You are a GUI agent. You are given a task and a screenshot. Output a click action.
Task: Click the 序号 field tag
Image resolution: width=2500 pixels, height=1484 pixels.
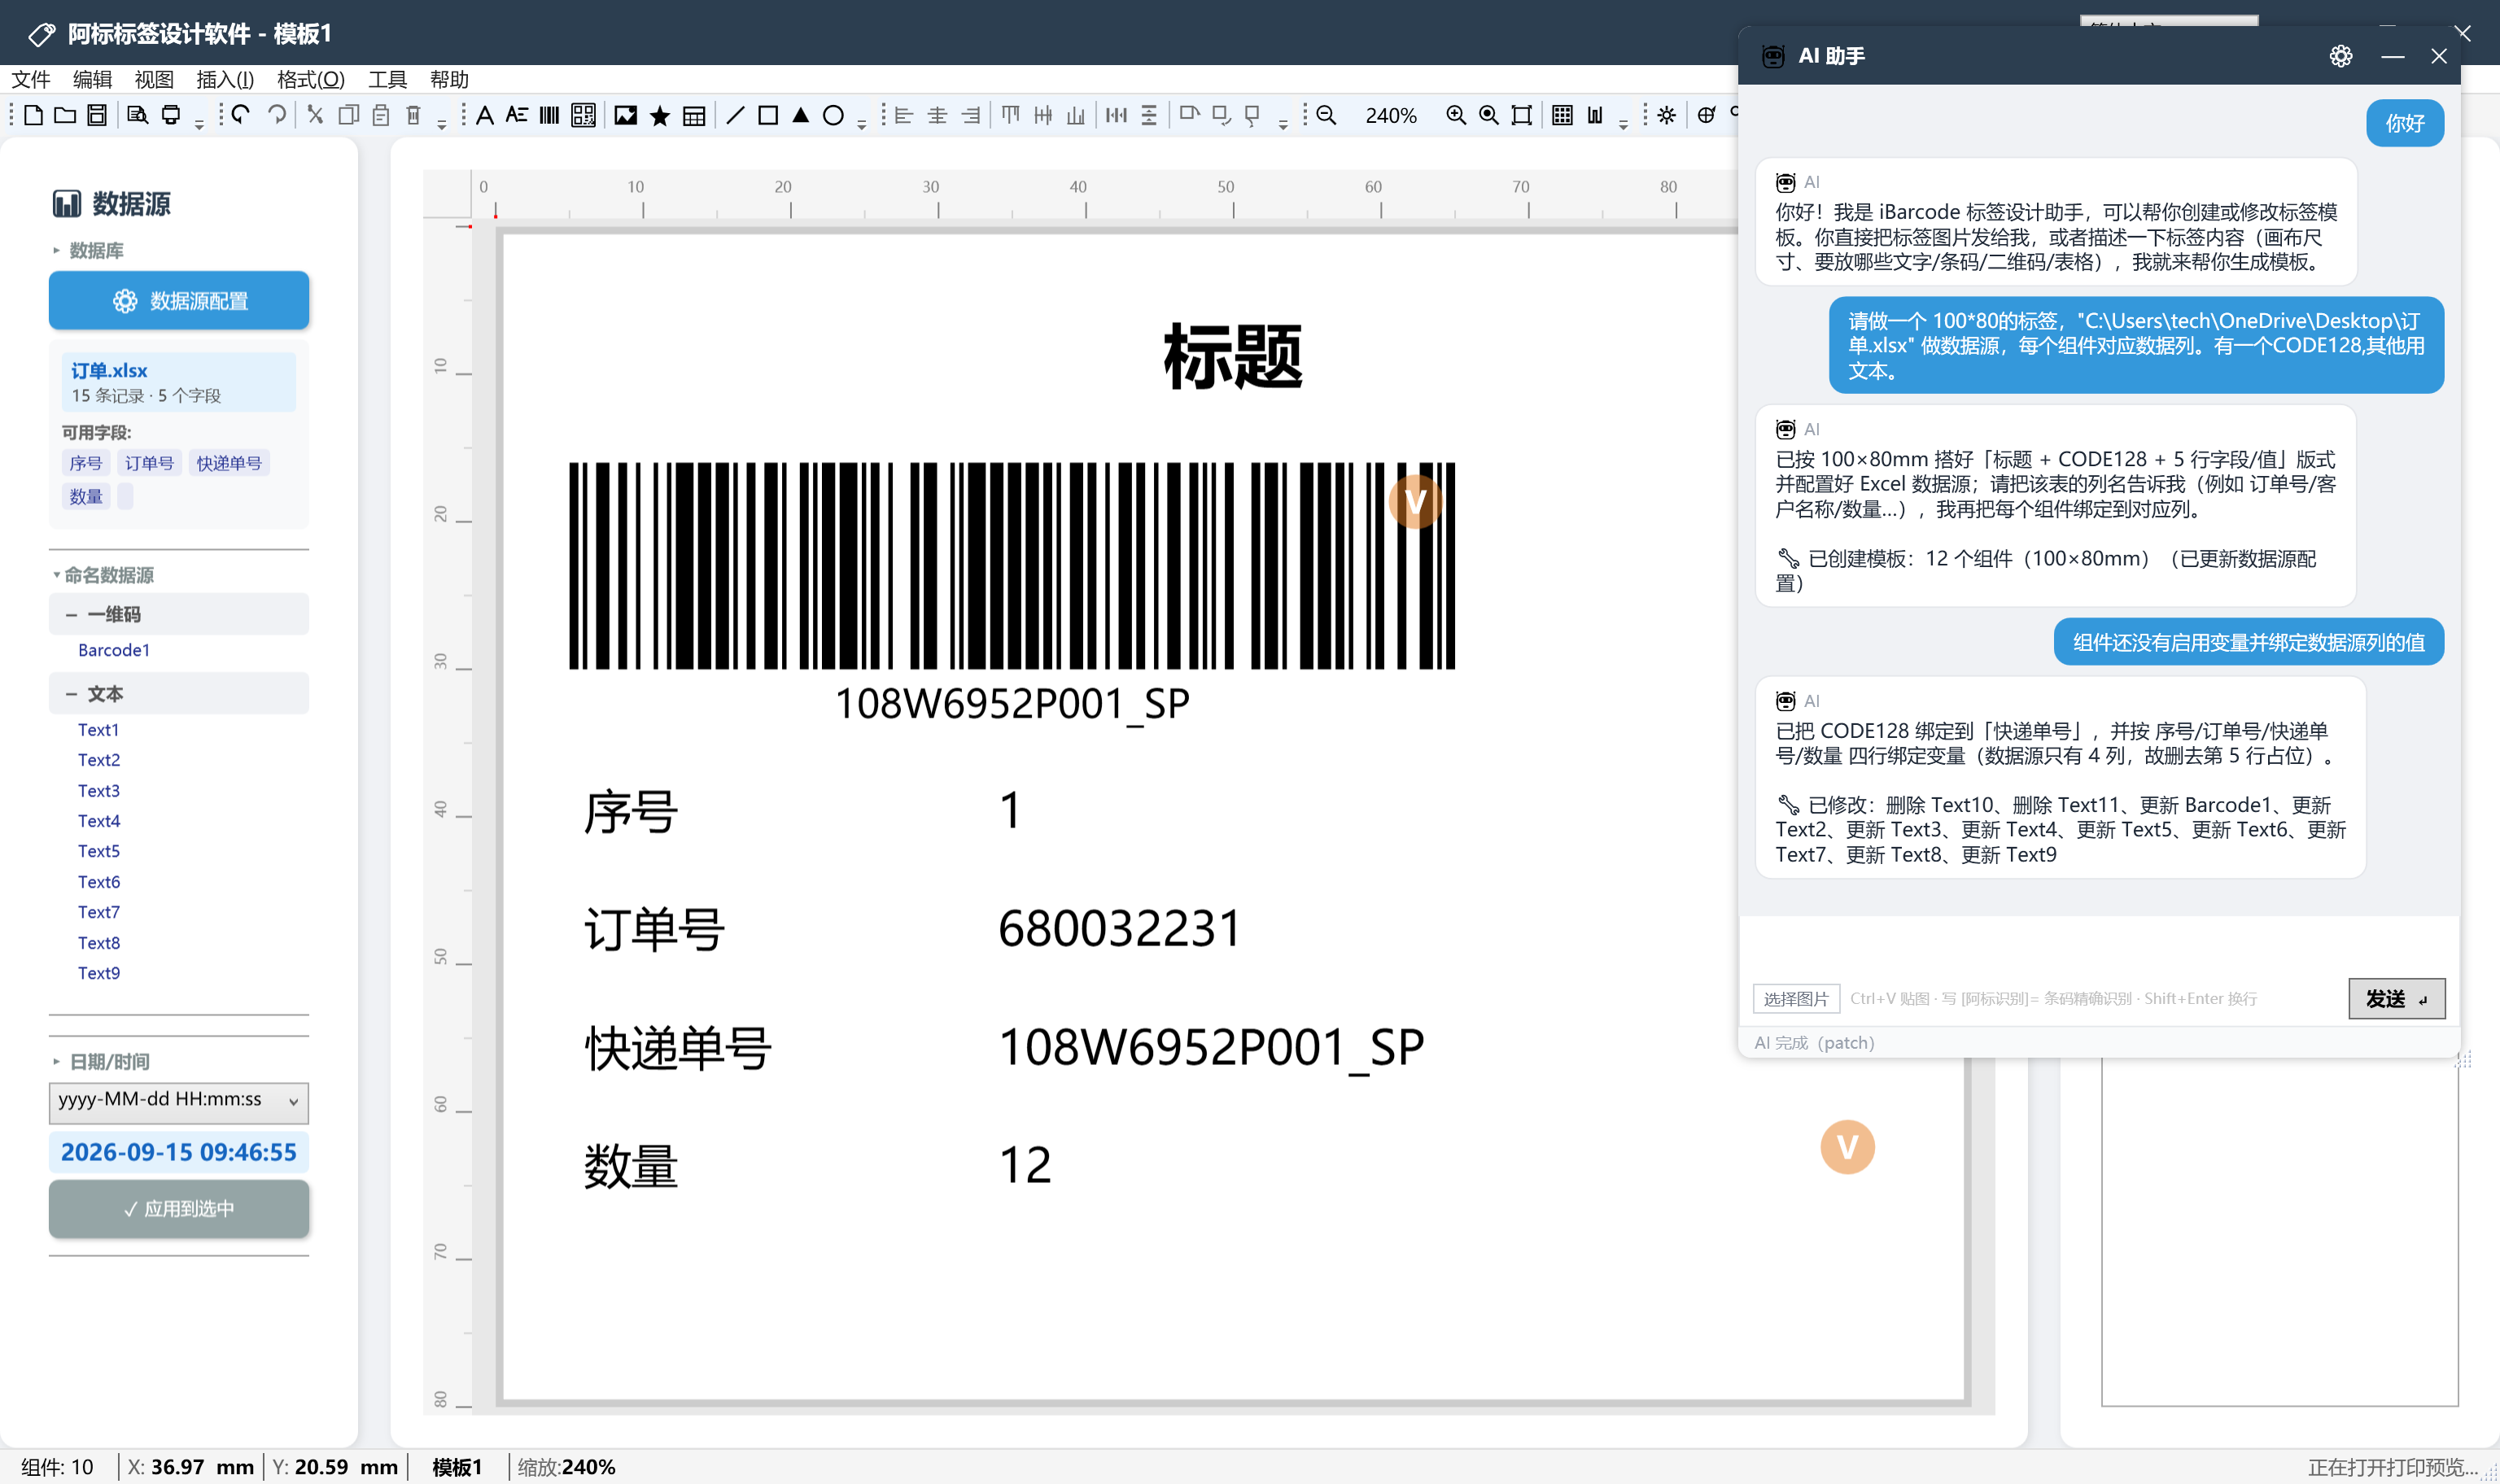click(x=86, y=463)
